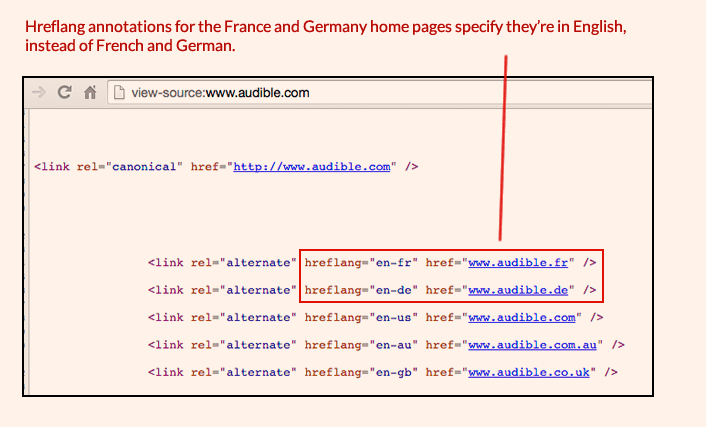Focus the view-source:www.audible.com address bar
The height and width of the screenshot is (427, 706).
[220, 93]
